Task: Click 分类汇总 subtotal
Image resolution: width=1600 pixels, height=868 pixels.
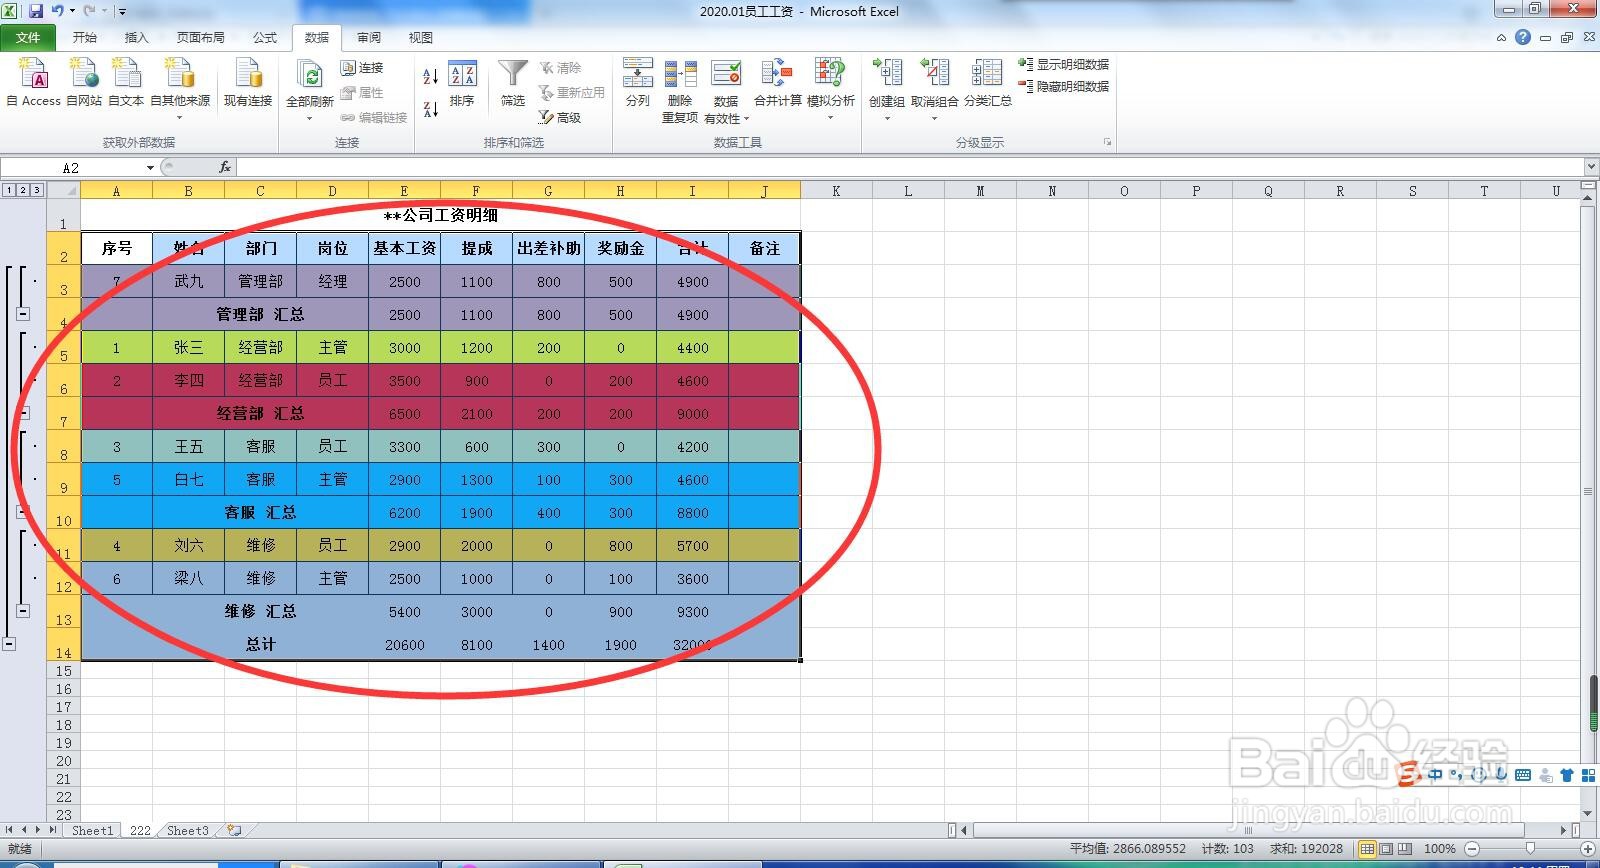Action: click(x=988, y=84)
